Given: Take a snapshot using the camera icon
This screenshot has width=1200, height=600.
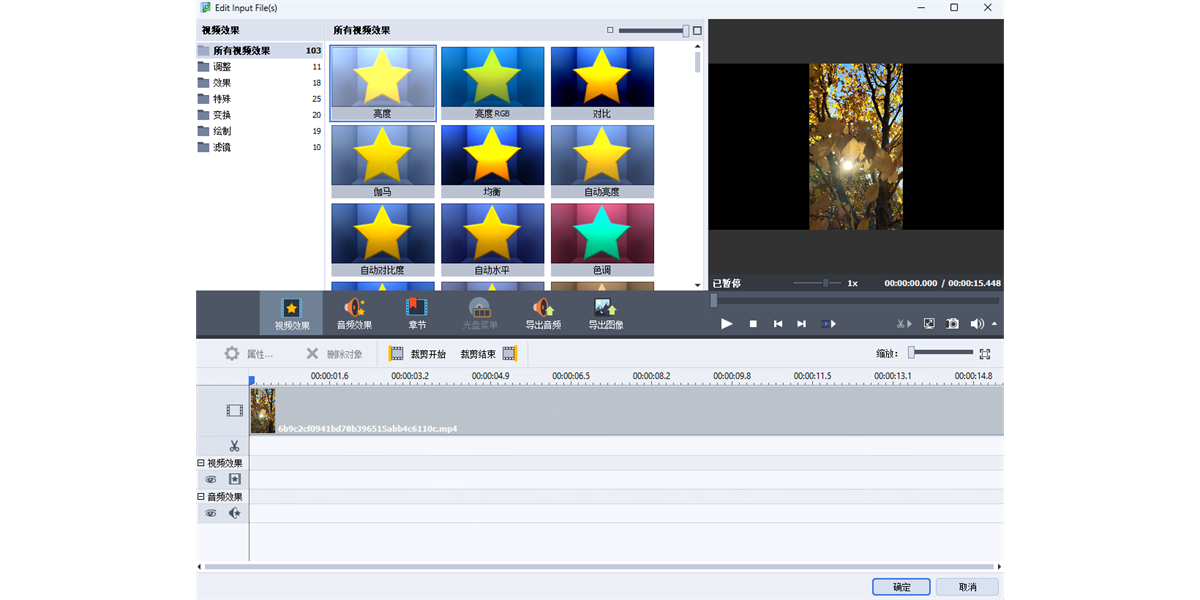Looking at the screenshot, I should [952, 323].
